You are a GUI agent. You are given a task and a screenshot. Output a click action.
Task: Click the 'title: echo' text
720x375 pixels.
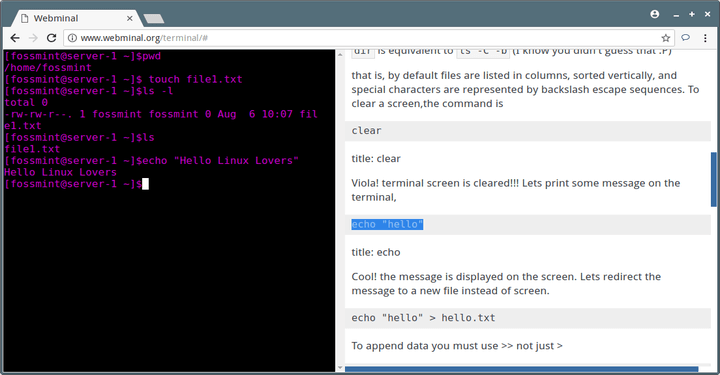click(x=376, y=252)
